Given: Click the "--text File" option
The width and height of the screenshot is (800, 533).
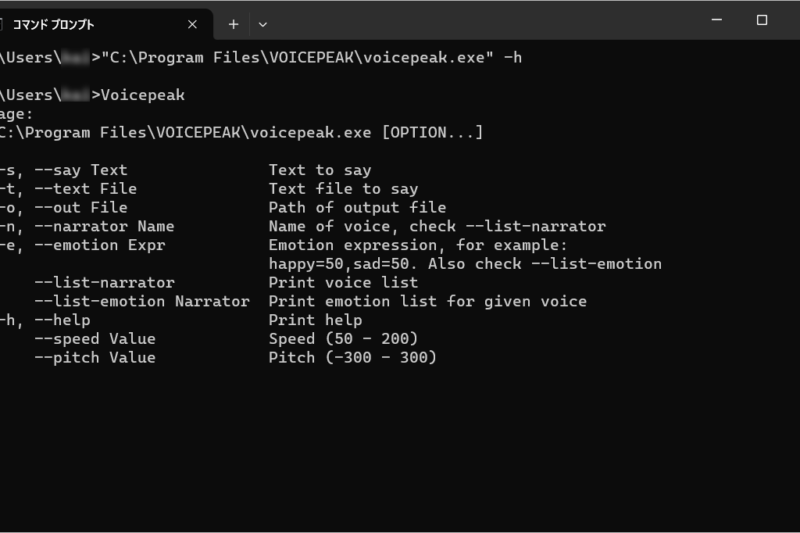Looking at the screenshot, I should pos(85,189).
